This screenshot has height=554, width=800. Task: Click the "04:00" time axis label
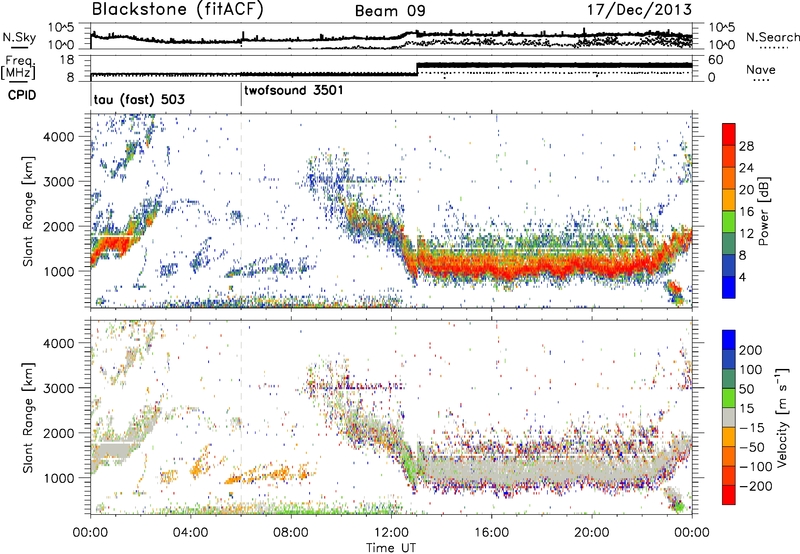coord(191,533)
